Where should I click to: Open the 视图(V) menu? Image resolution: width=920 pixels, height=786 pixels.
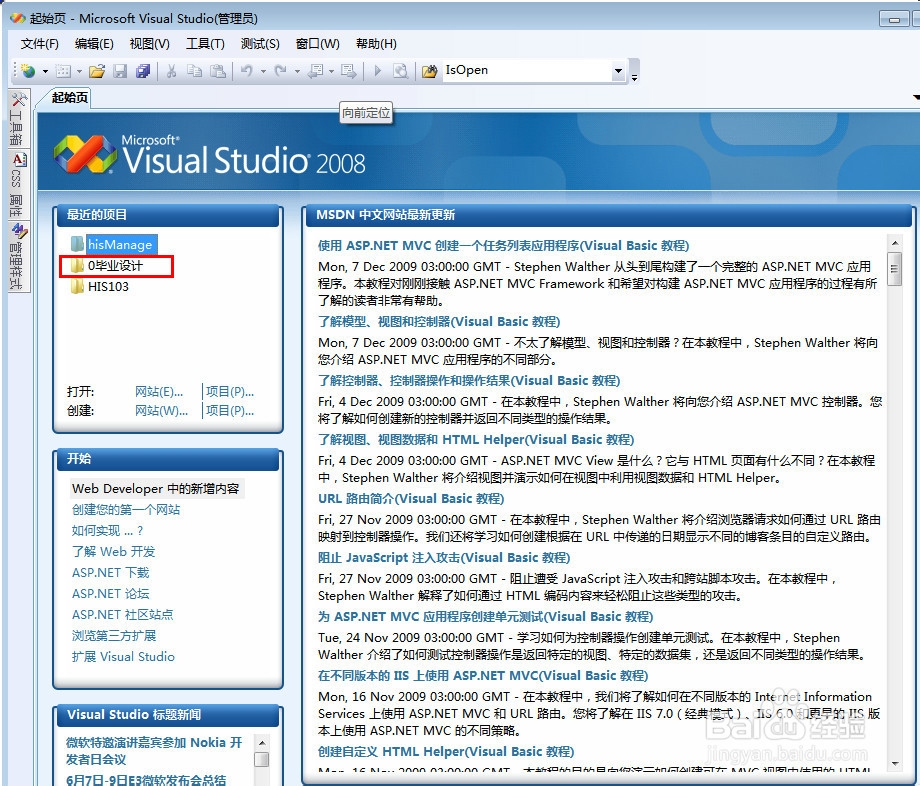pyautogui.click(x=149, y=44)
